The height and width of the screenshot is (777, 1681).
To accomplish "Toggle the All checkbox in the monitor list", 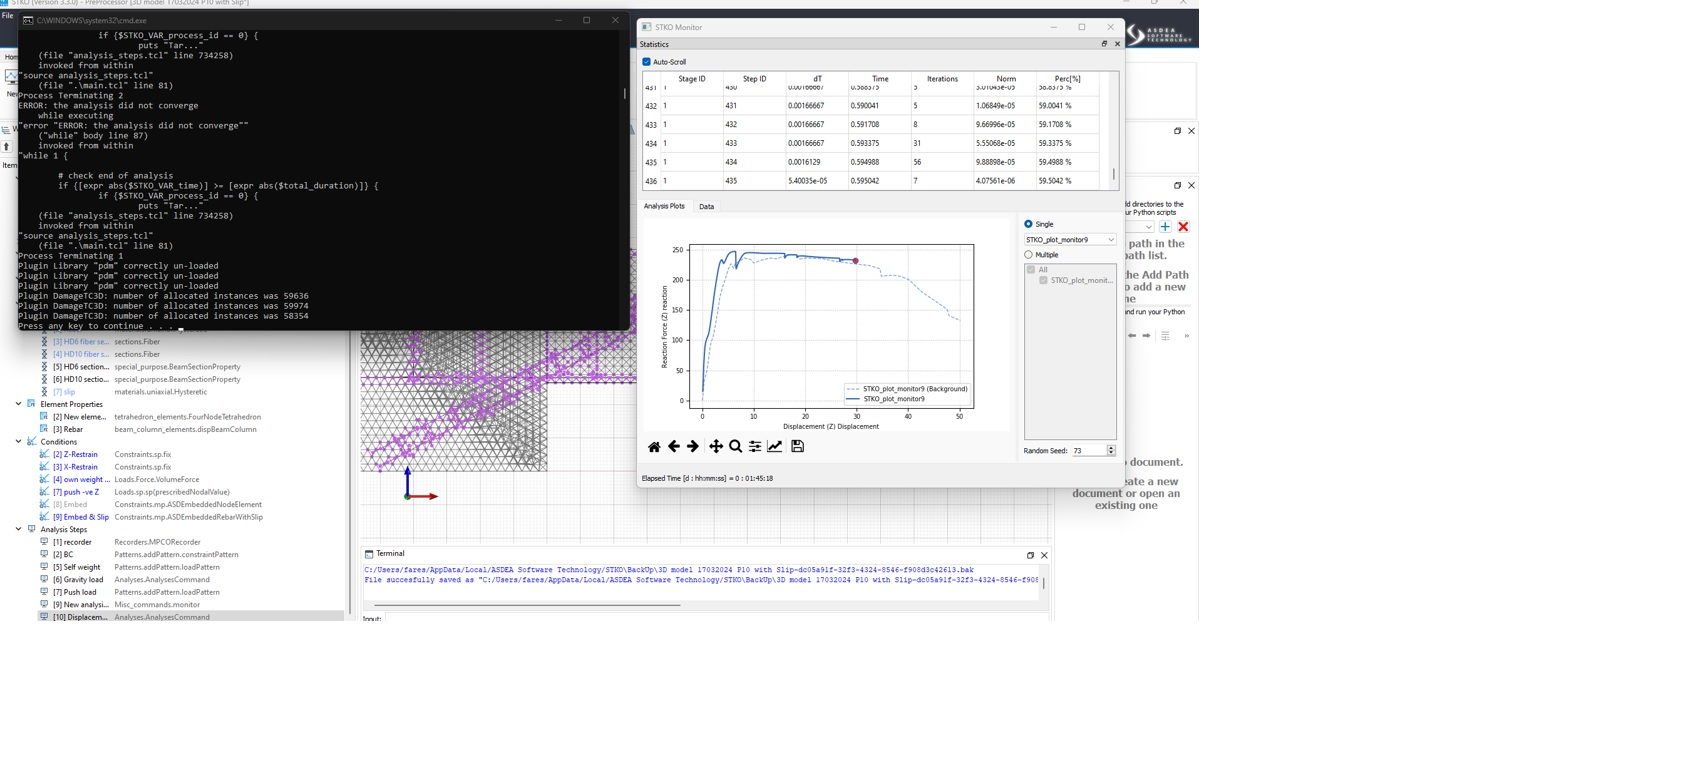I will (x=1031, y=270).
